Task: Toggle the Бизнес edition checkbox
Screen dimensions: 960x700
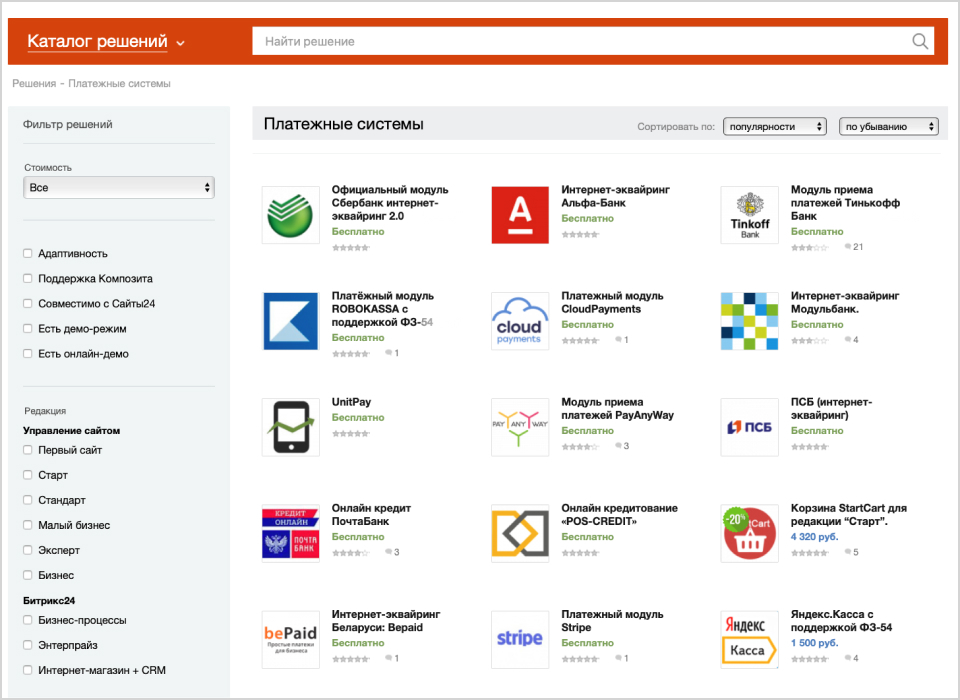Action: (28, 575)
